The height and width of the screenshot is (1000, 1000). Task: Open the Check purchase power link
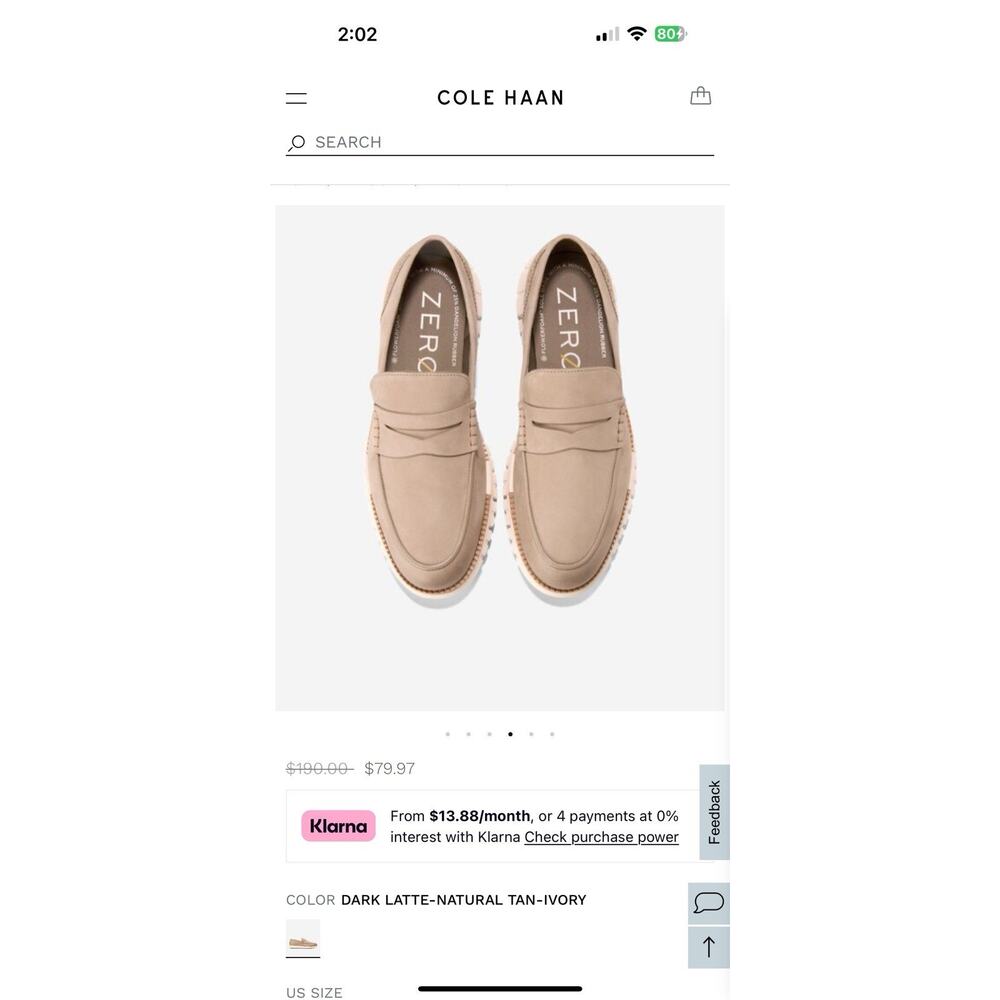coord(601,837)
